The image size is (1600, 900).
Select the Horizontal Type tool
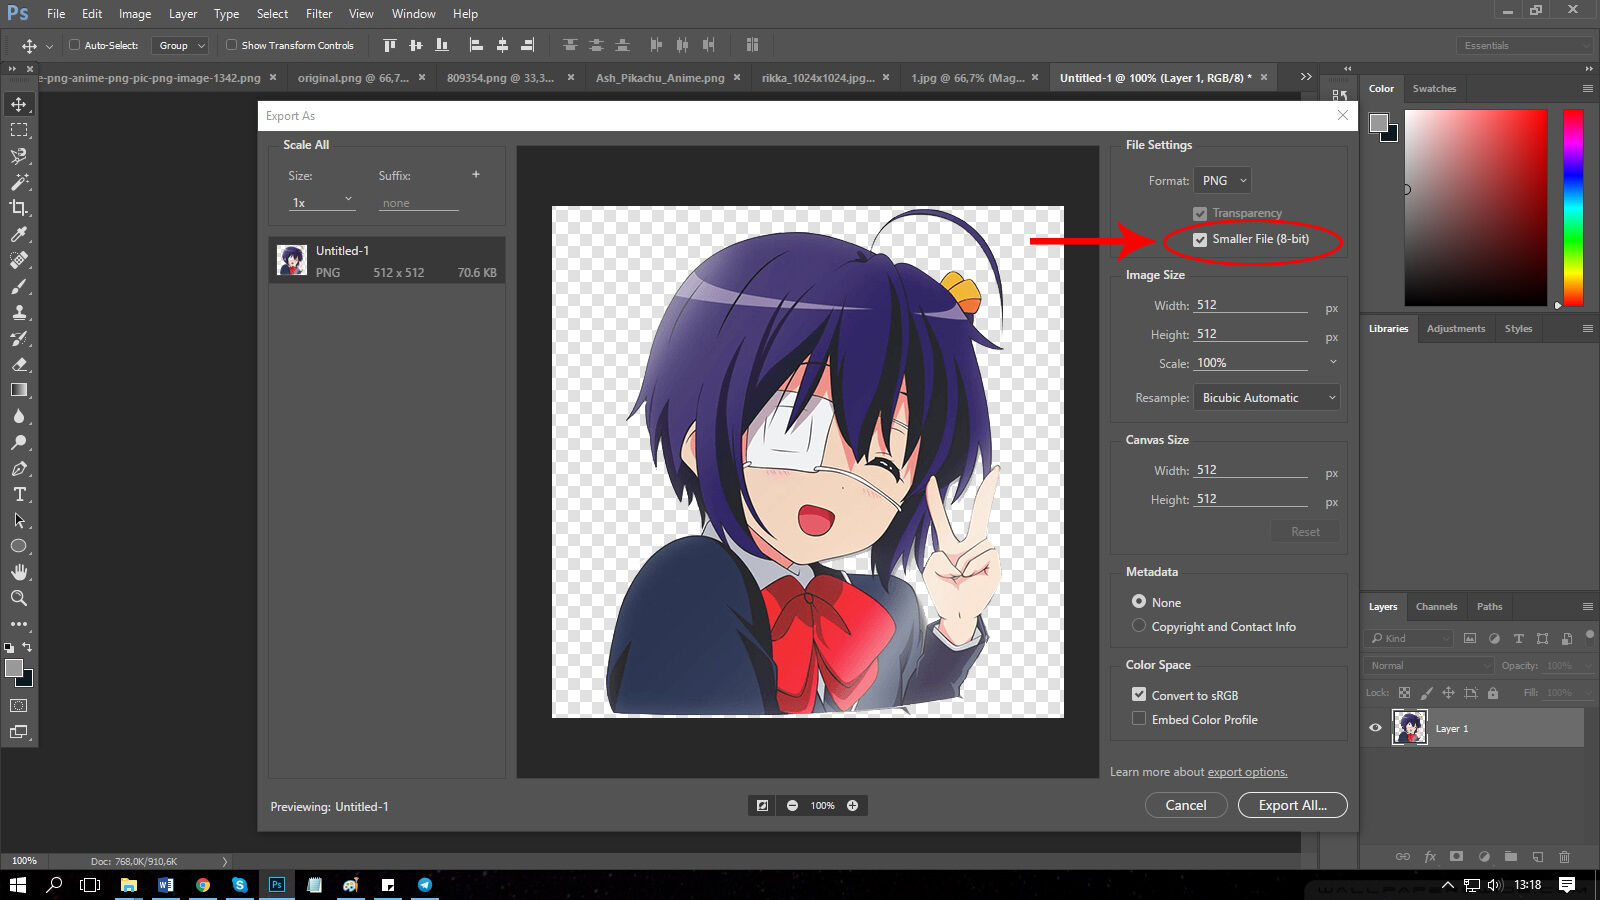19,494
